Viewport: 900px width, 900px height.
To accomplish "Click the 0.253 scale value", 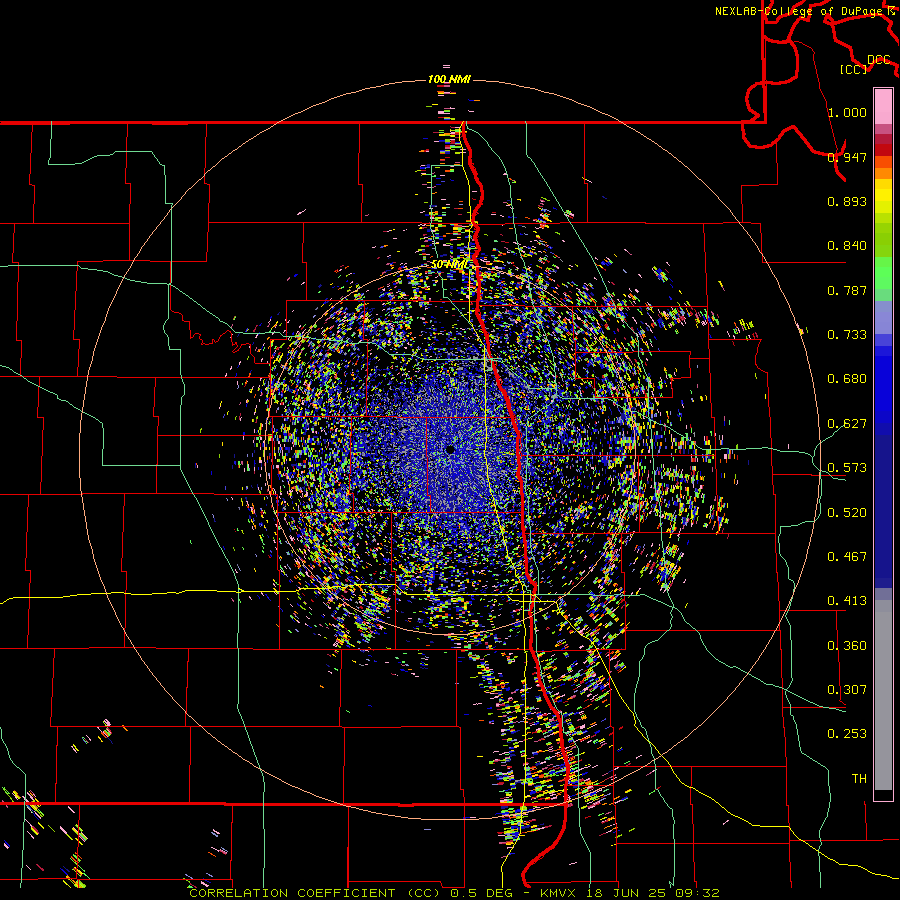I will [x=847, y=734].
